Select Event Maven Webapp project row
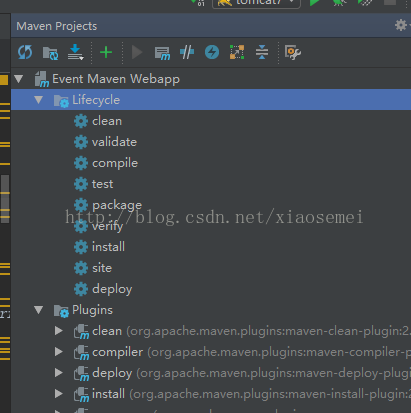 click(211, 79)
